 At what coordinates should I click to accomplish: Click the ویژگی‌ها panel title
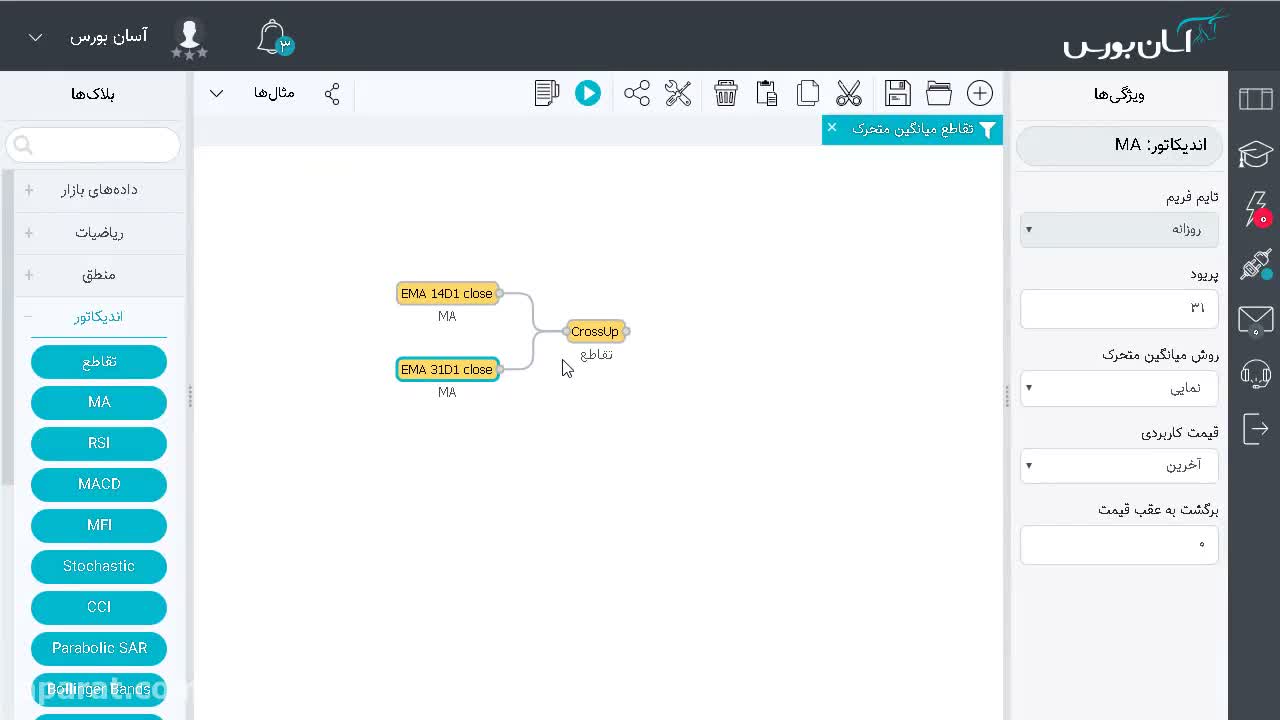(1119, 94)
